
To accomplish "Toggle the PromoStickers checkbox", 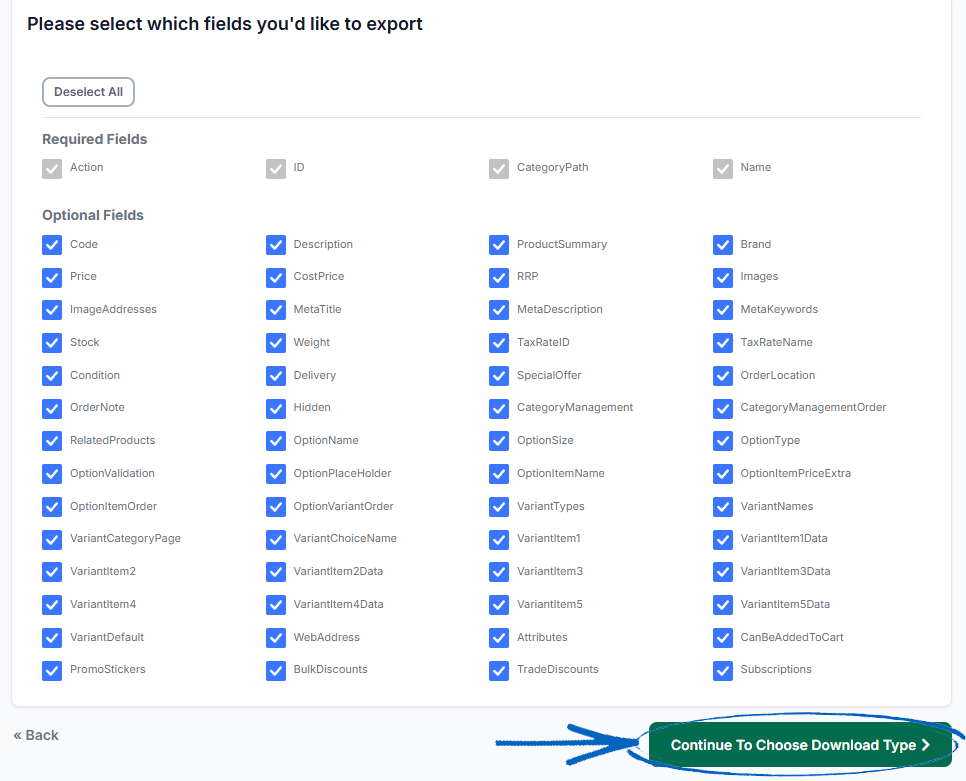I will tap(52, 671).
